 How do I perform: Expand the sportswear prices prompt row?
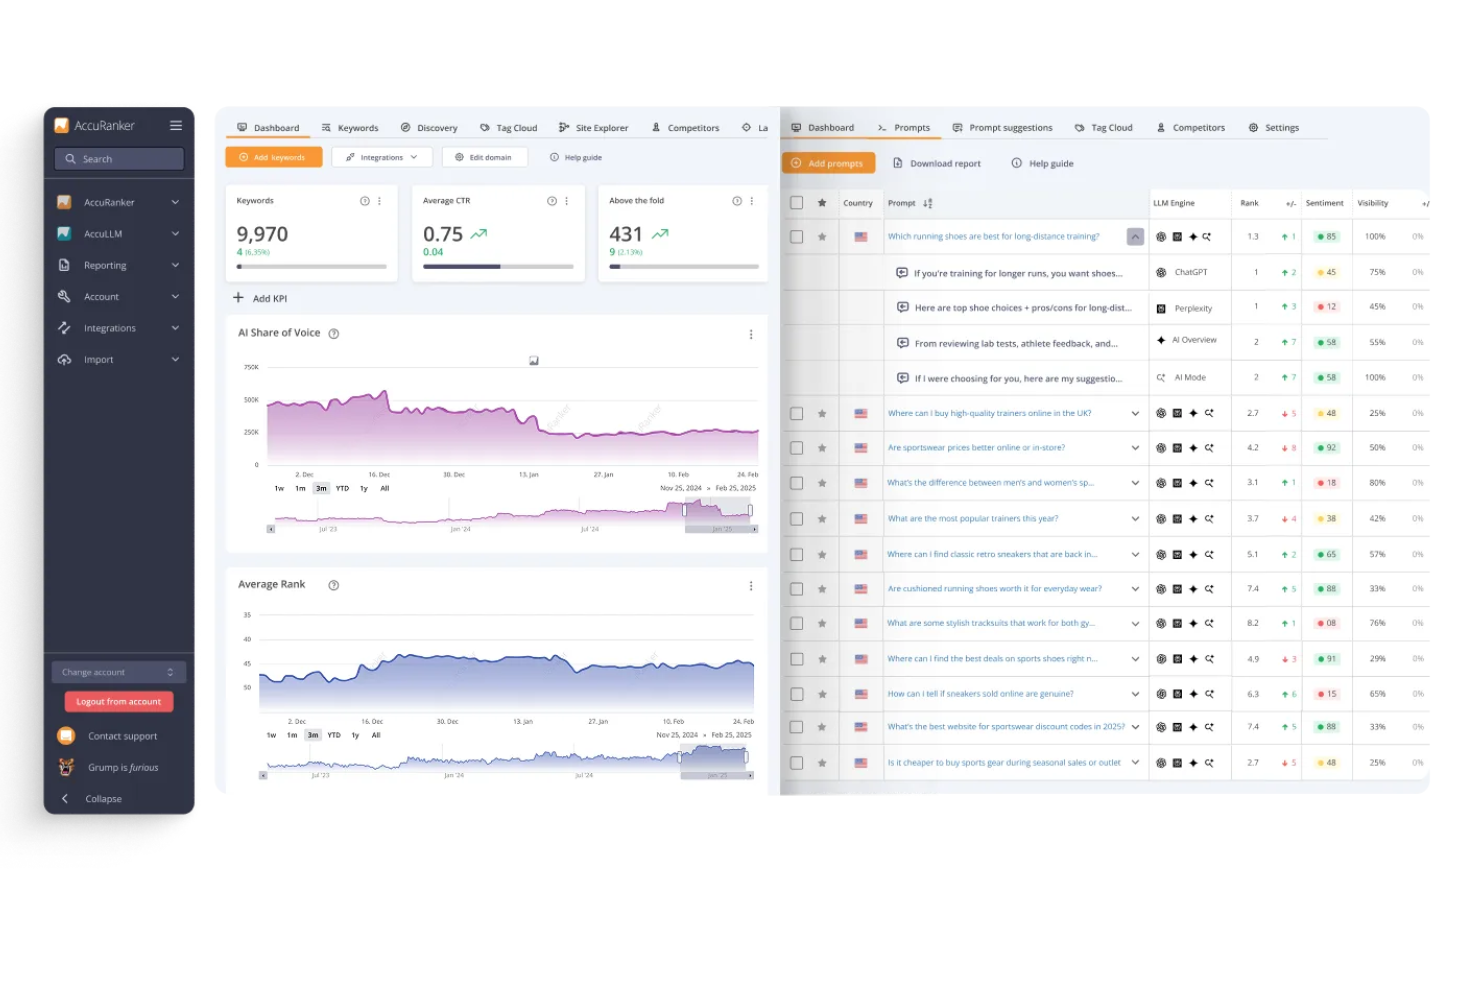point(1135,447)
